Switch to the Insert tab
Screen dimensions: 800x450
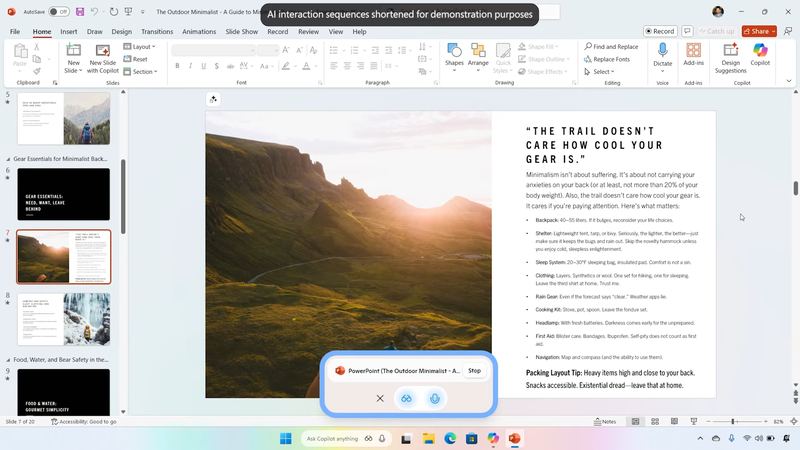(69, 32)
